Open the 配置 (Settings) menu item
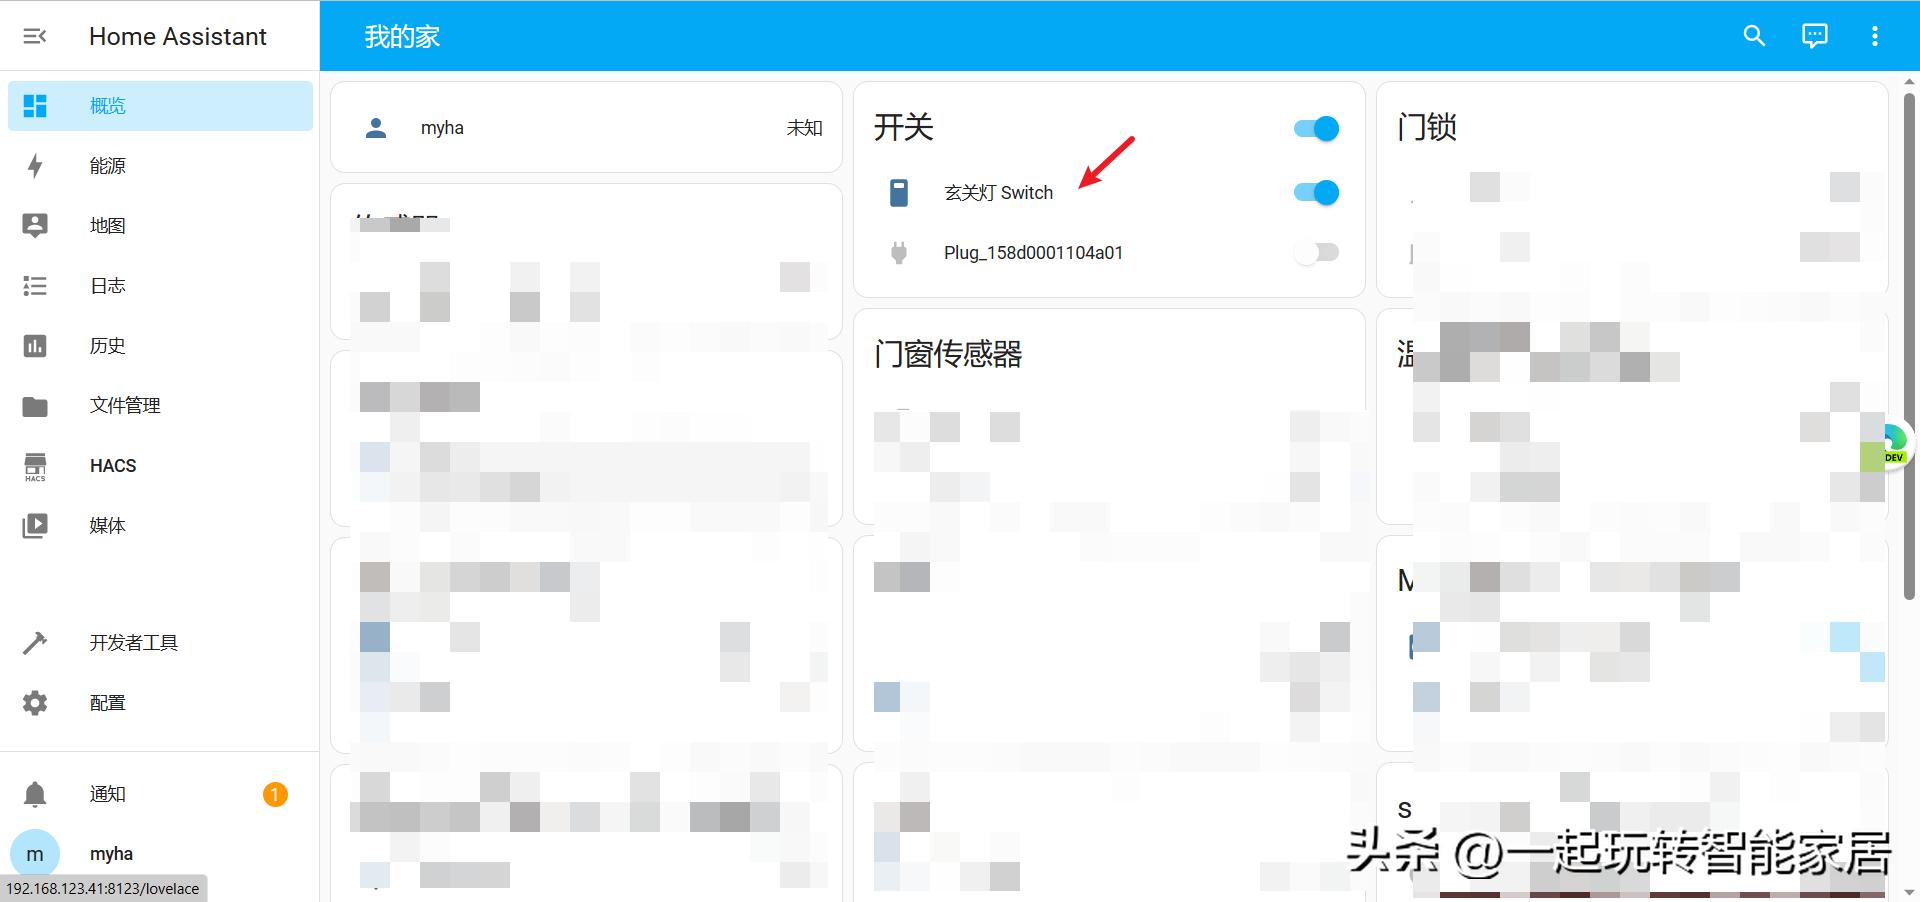 107,702
